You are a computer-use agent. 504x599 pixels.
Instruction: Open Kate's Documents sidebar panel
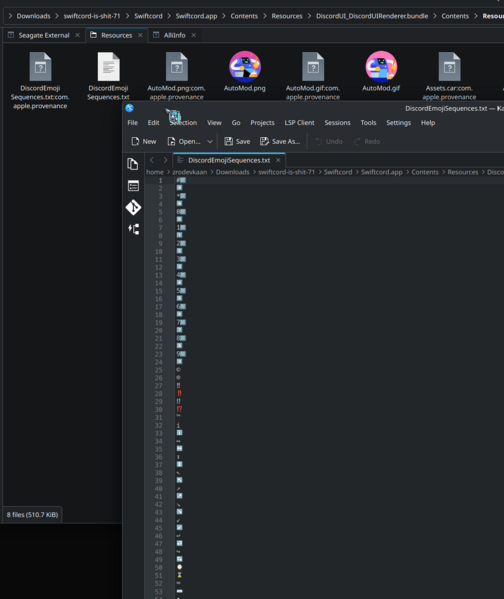click(133, 164)
